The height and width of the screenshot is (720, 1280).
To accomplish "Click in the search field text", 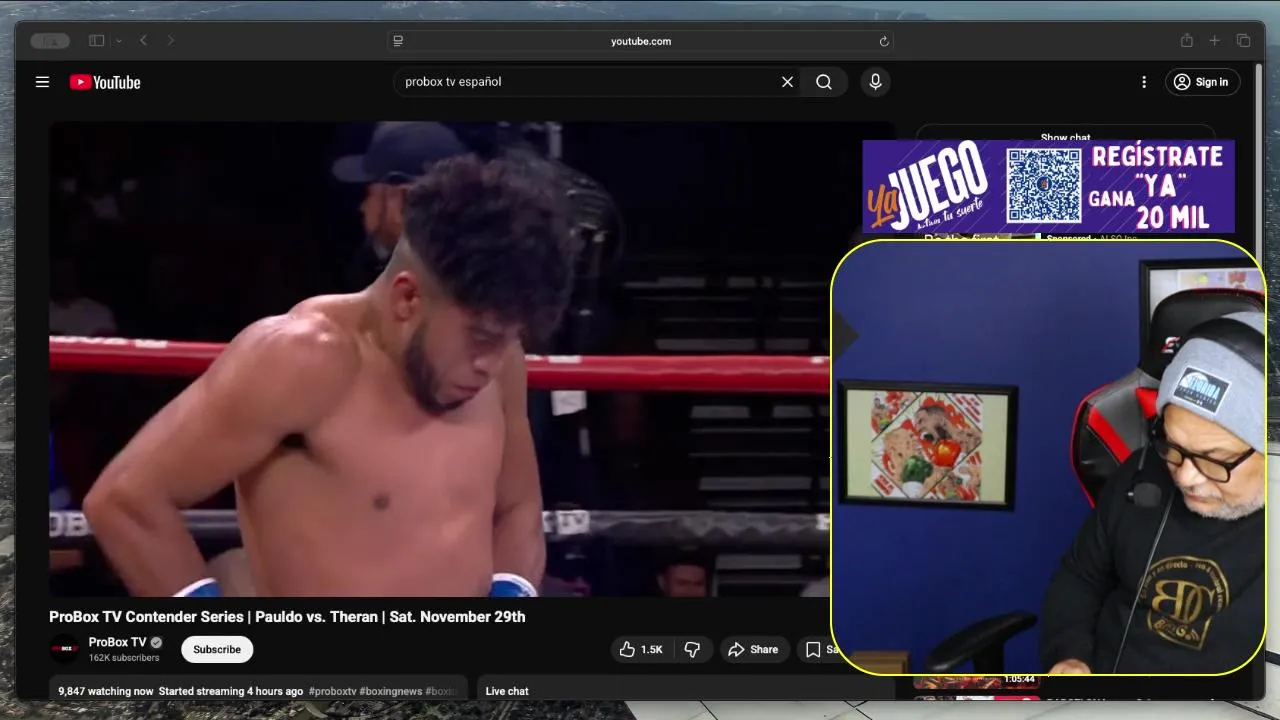I will pyautogui.click(x=453, y=82).
